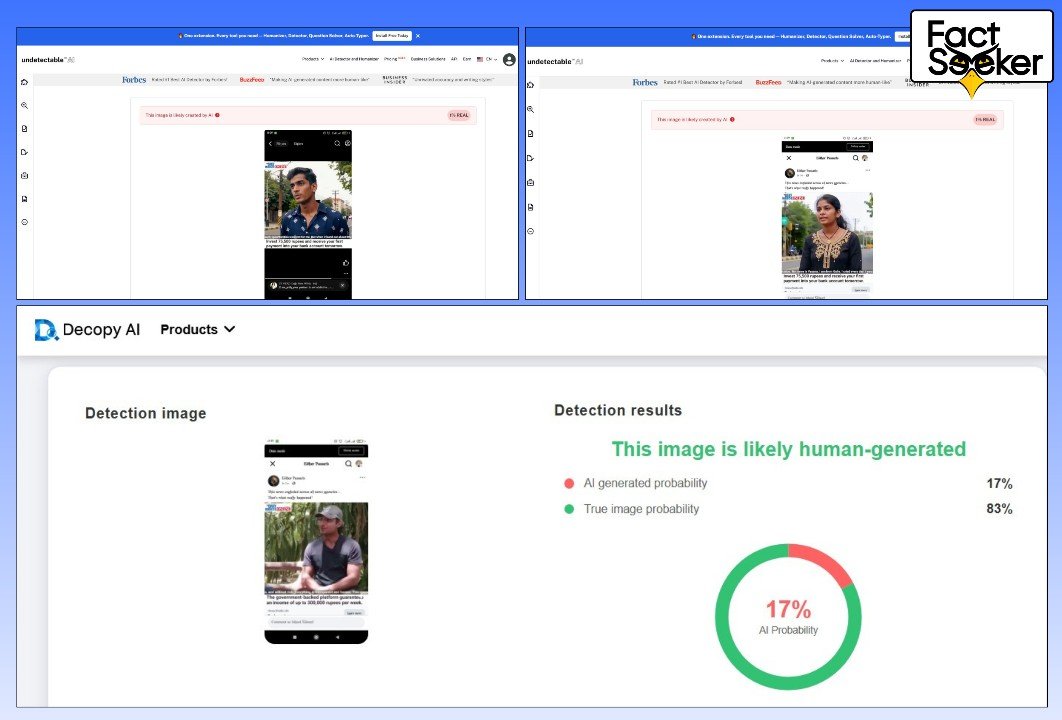
Task: Click the red info icon beside left AI warning
Action: (x=217, y=115)
